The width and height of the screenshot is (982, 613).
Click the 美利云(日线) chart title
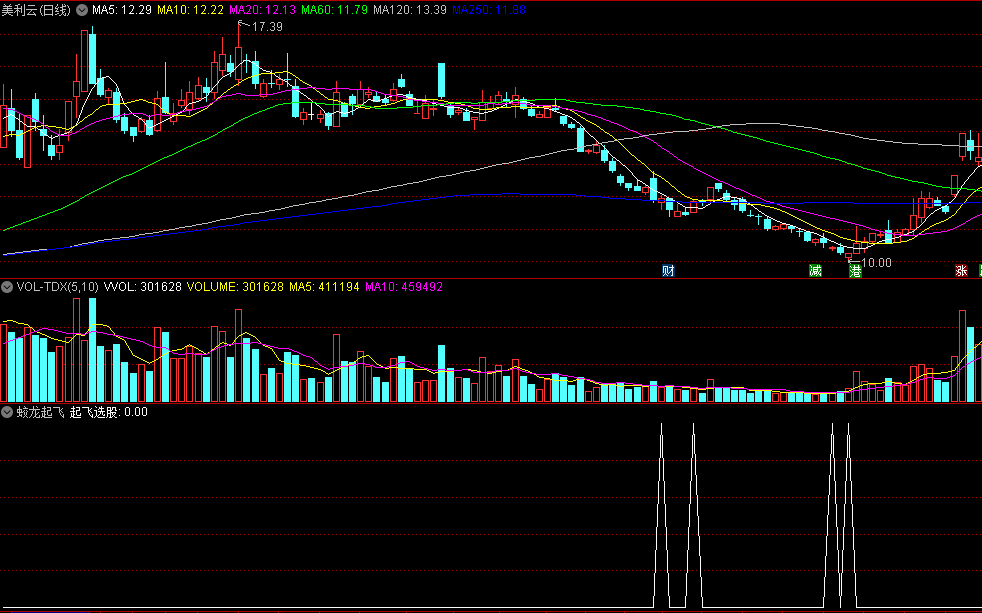click(36, 10)
